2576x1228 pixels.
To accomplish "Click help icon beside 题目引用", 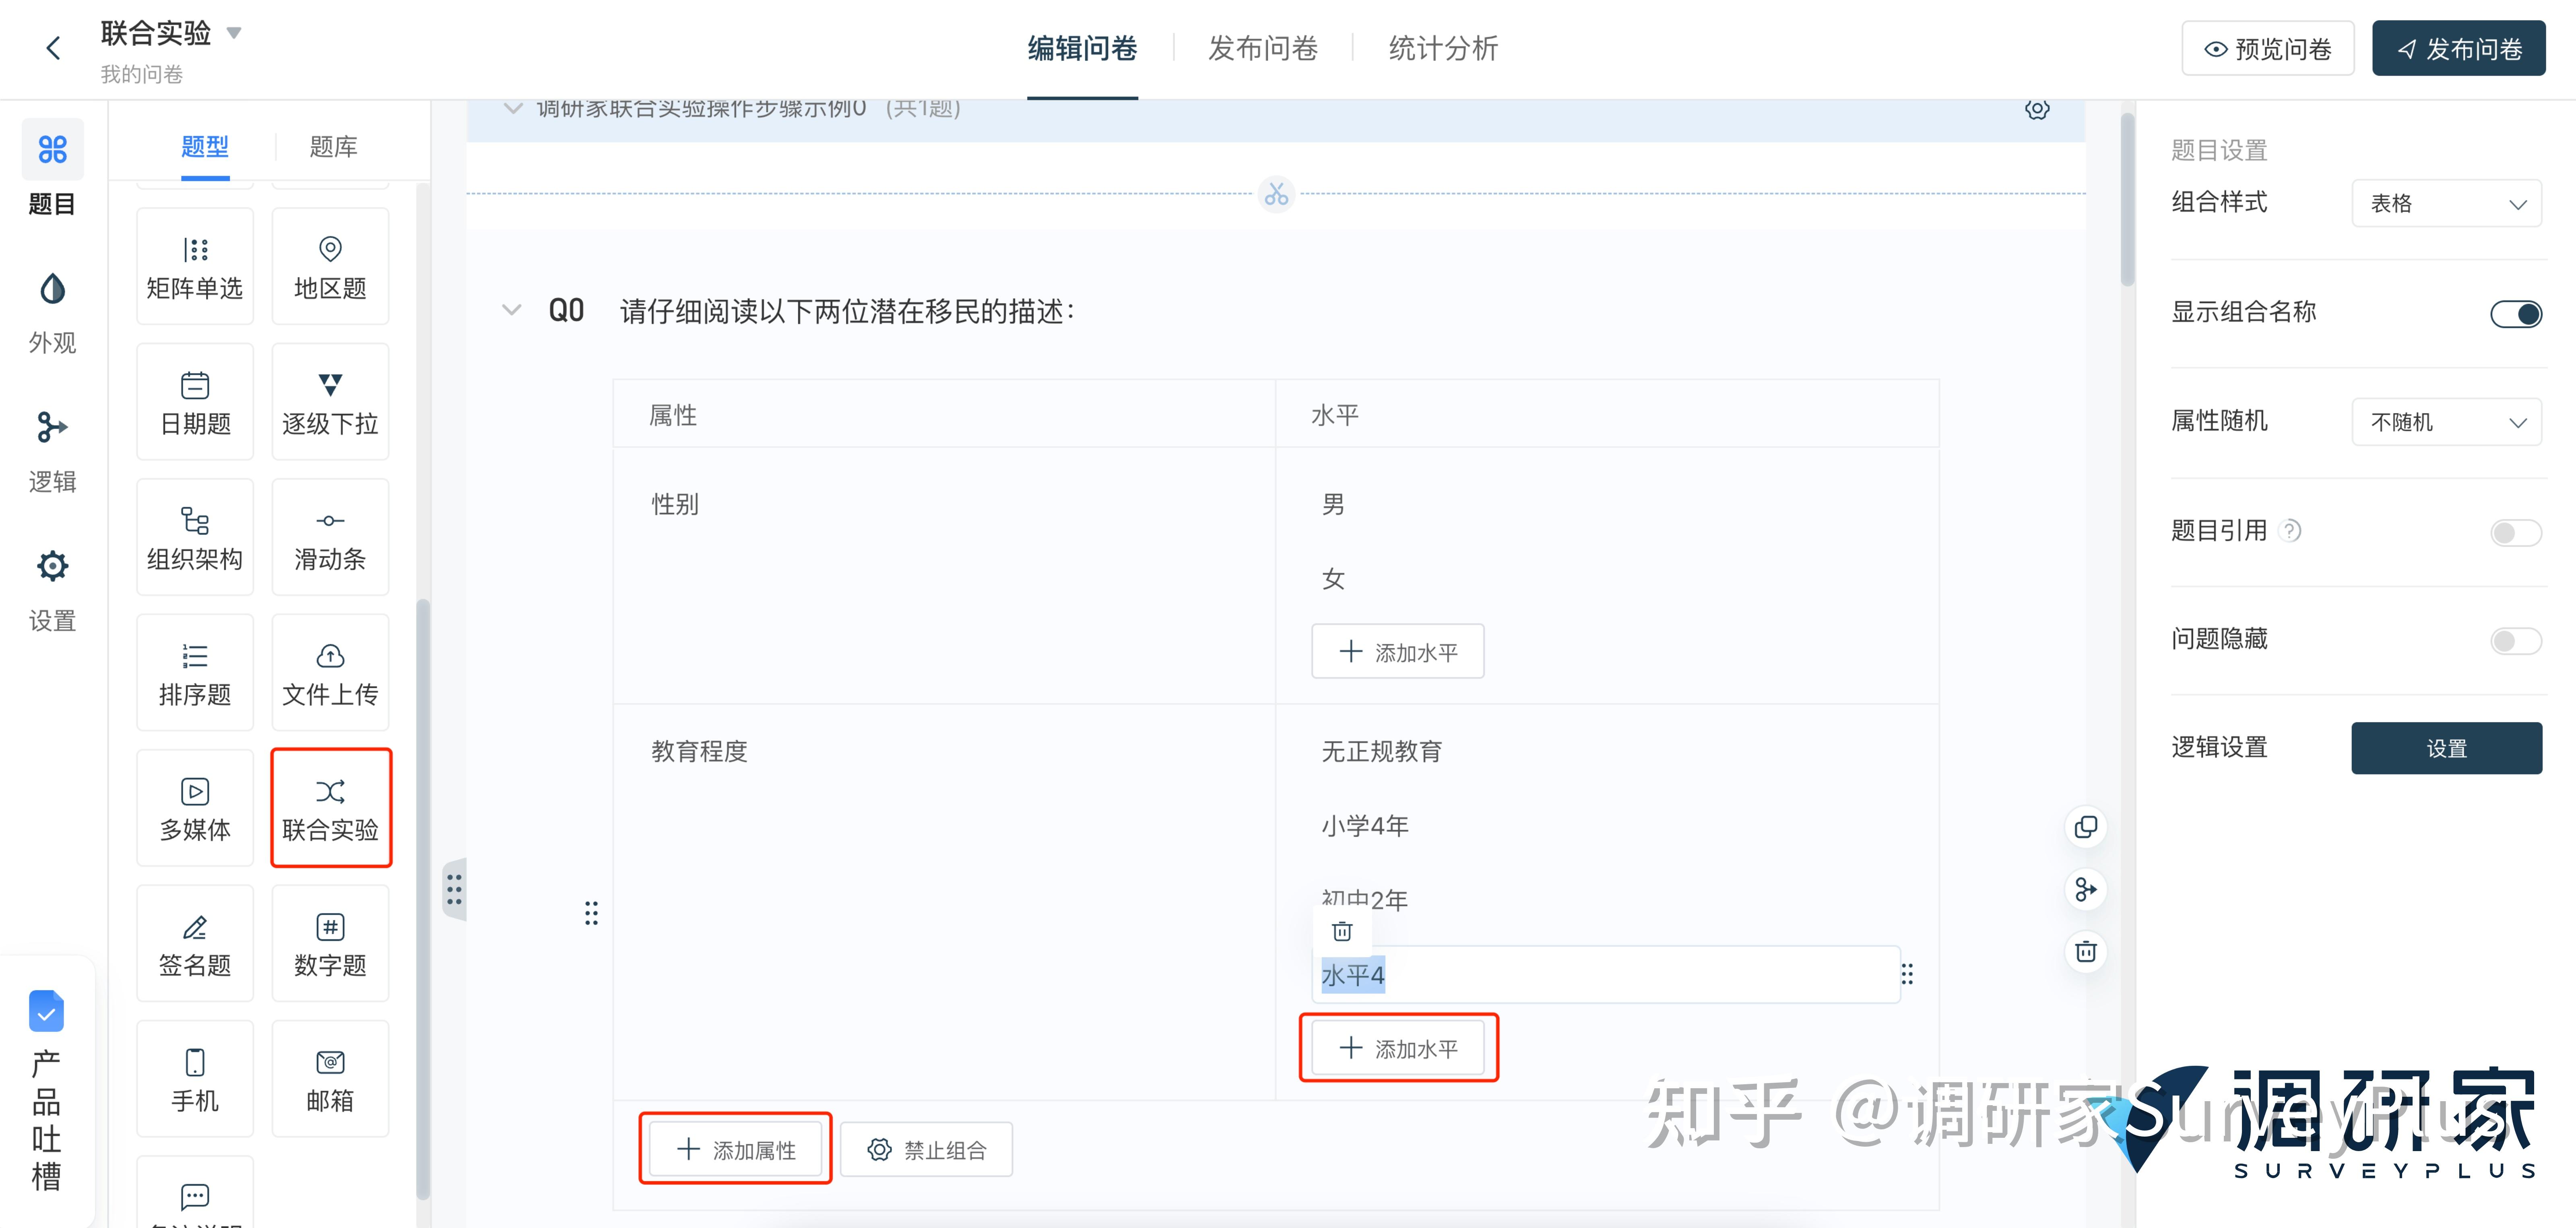I will [x=2290, y=531].
